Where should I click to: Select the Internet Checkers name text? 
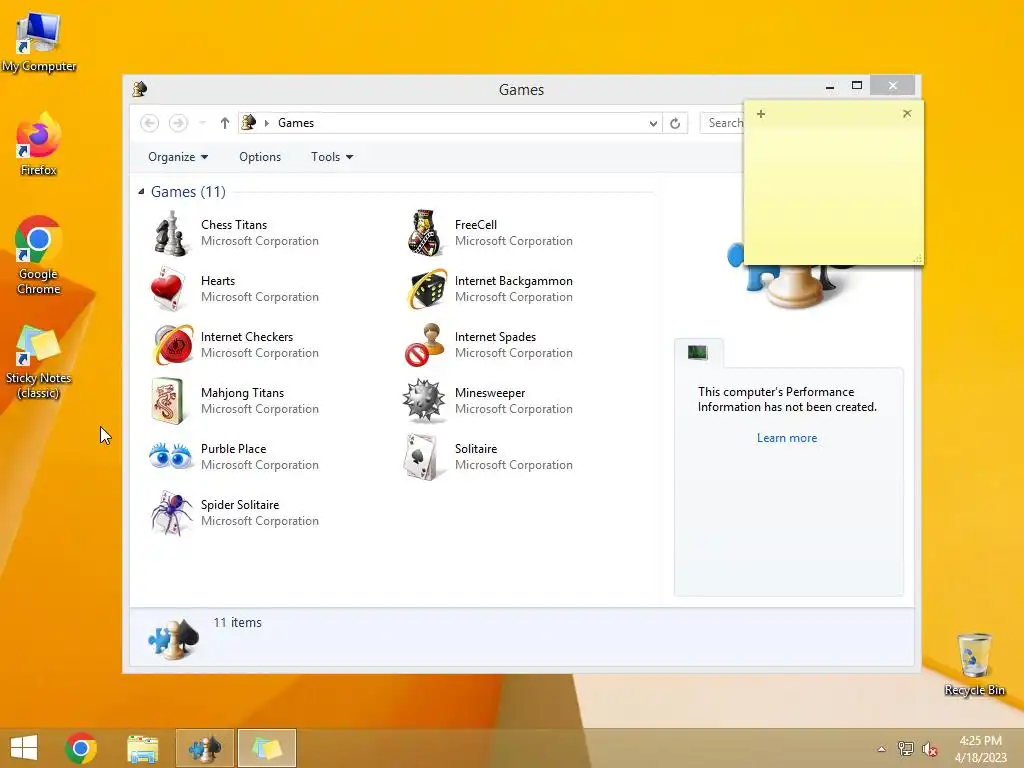tap(247, 337)
